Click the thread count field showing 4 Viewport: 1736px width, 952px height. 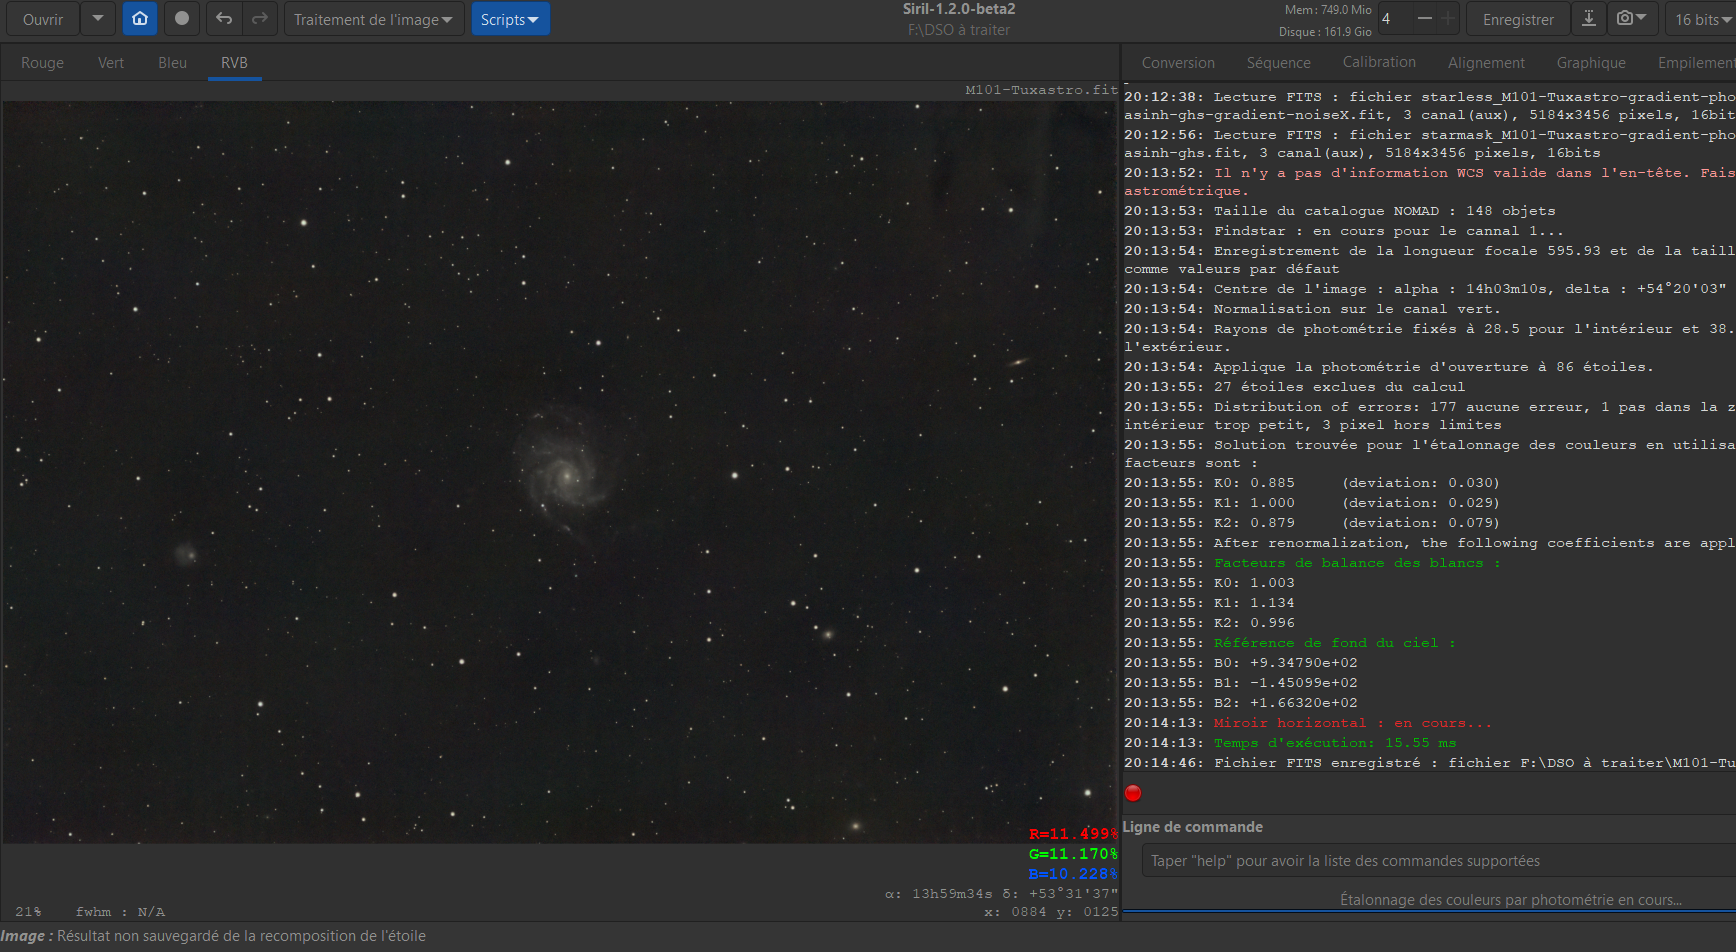point(1394,19)
